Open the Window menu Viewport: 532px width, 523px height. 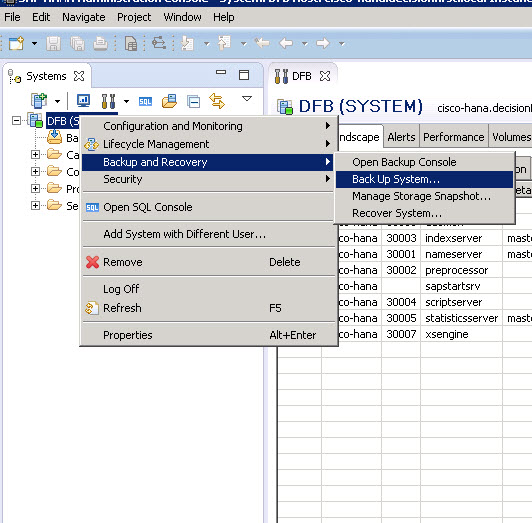(183, 17)
